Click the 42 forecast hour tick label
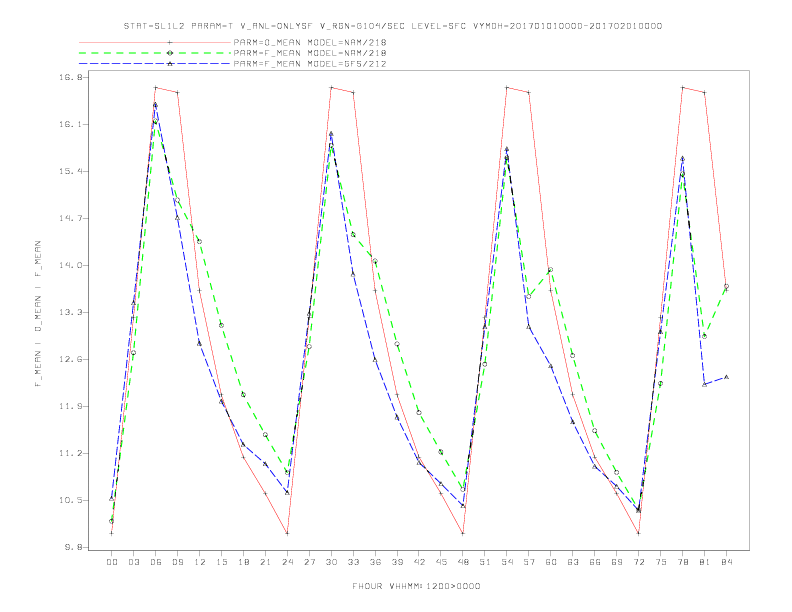Screen dimensions: 792x612 pos(419,562)
